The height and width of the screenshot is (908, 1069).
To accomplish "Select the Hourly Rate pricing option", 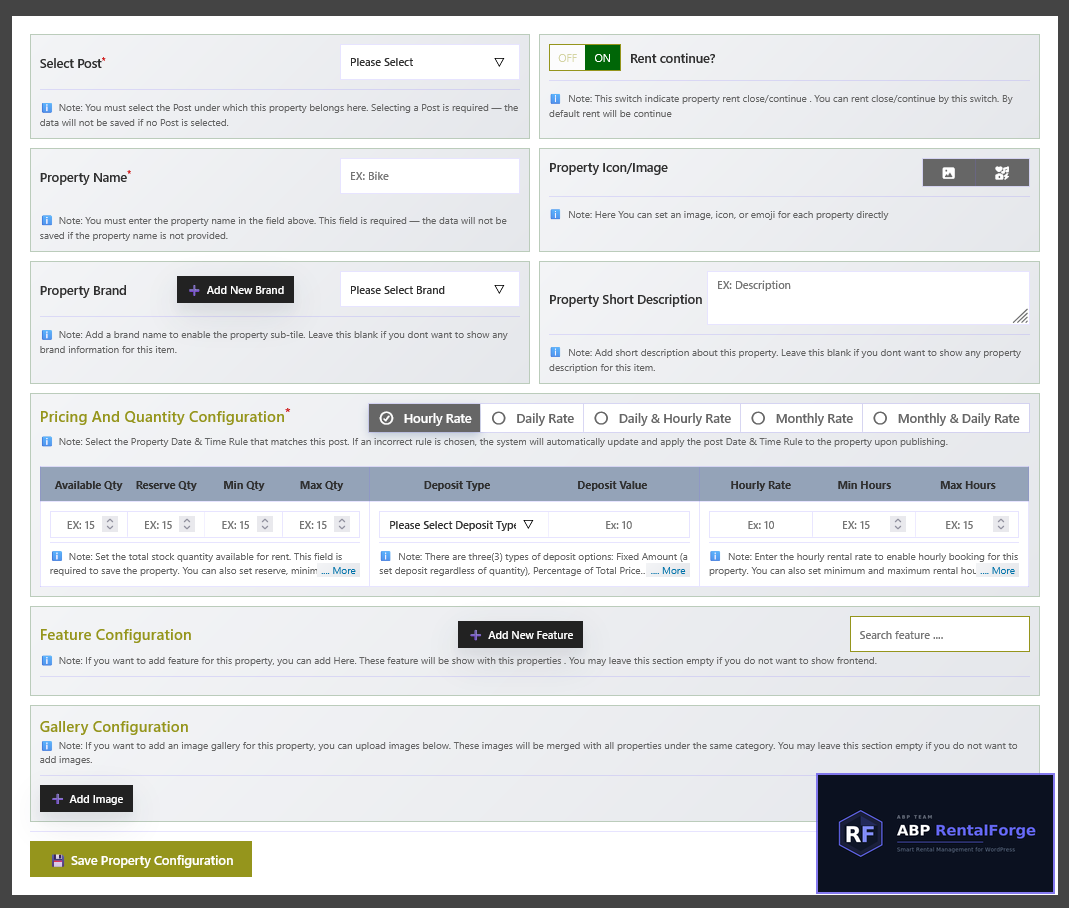I will point(425,419).
